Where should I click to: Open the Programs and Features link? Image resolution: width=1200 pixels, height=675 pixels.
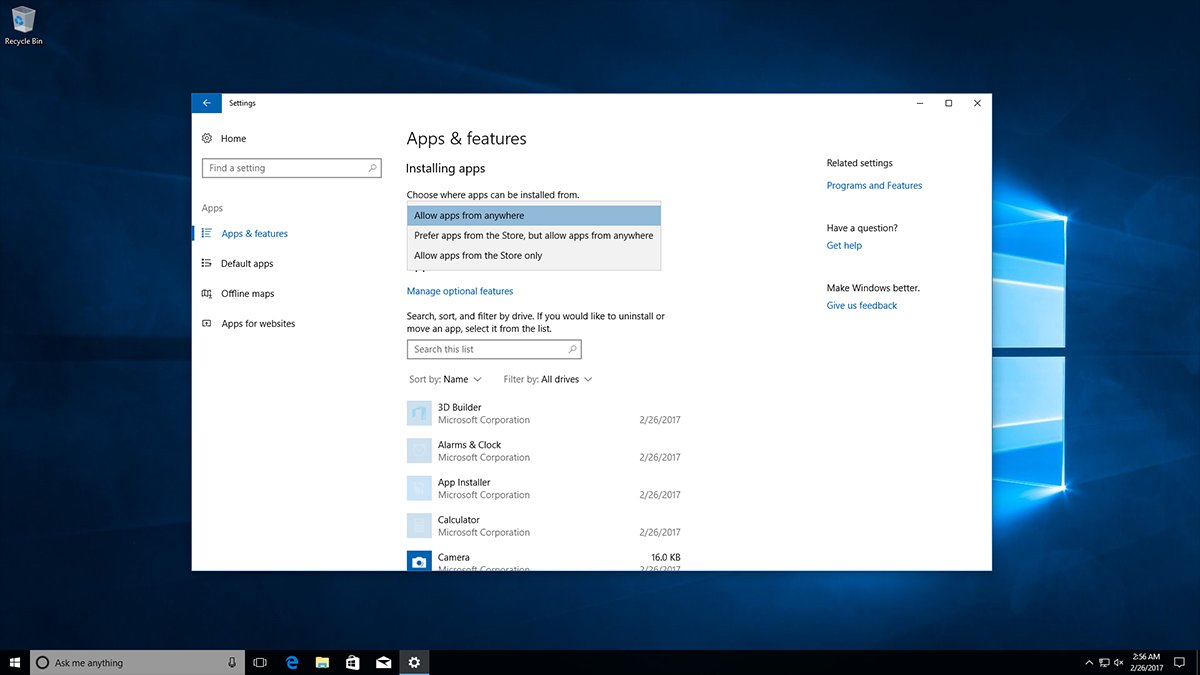coord(874,186)
